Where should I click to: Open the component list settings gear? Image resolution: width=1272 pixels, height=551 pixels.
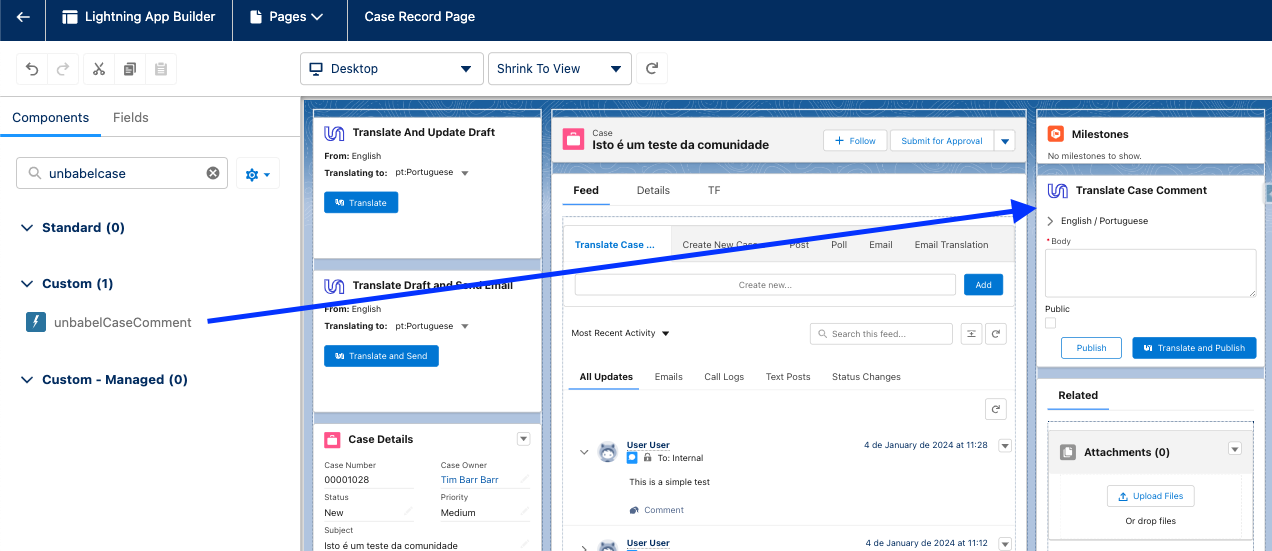tap(258, 174)
